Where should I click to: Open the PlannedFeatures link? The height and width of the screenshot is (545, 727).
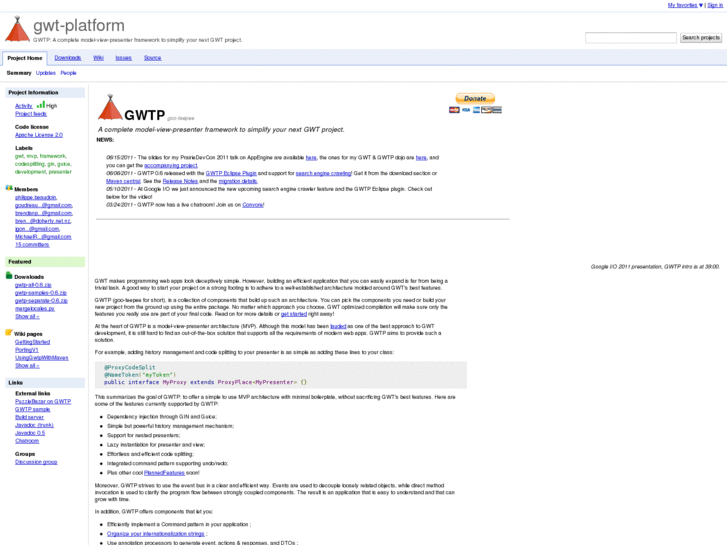click(164, 473)
